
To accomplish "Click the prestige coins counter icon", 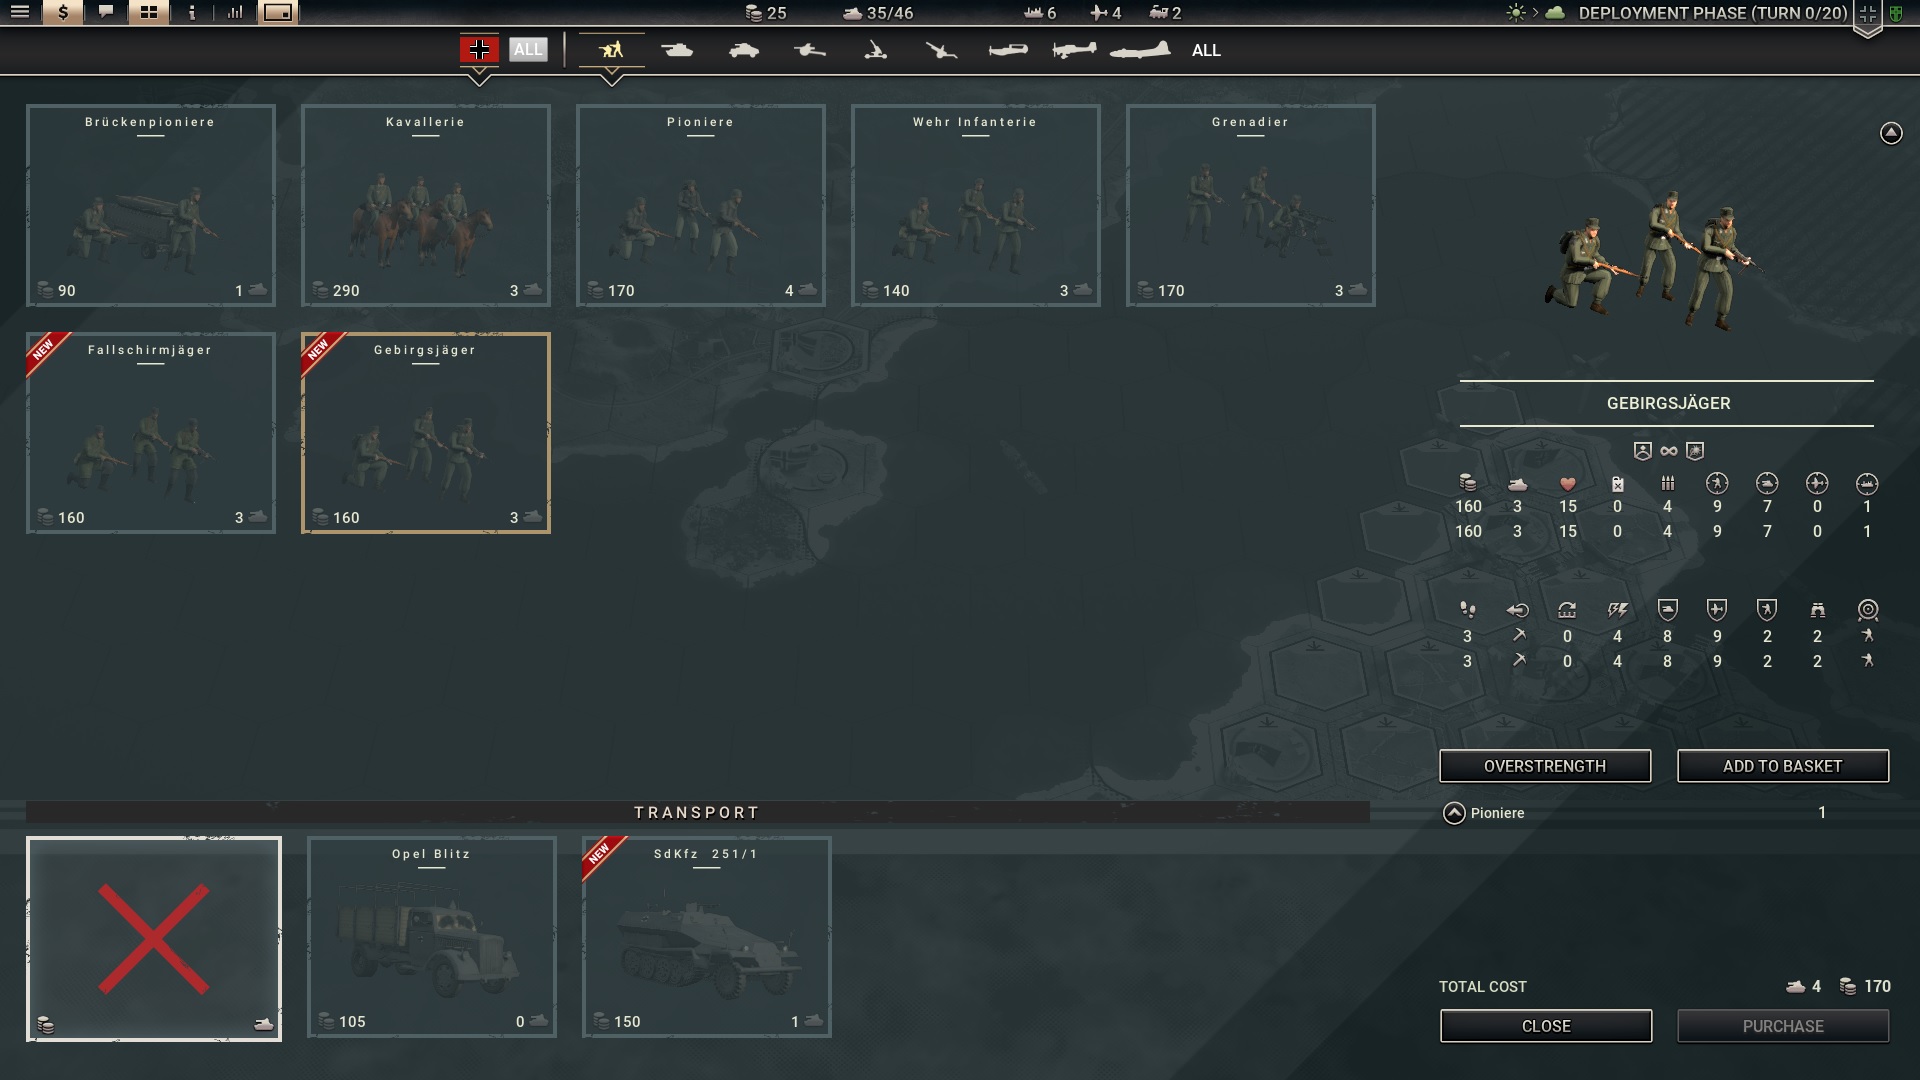I will 754,13.
